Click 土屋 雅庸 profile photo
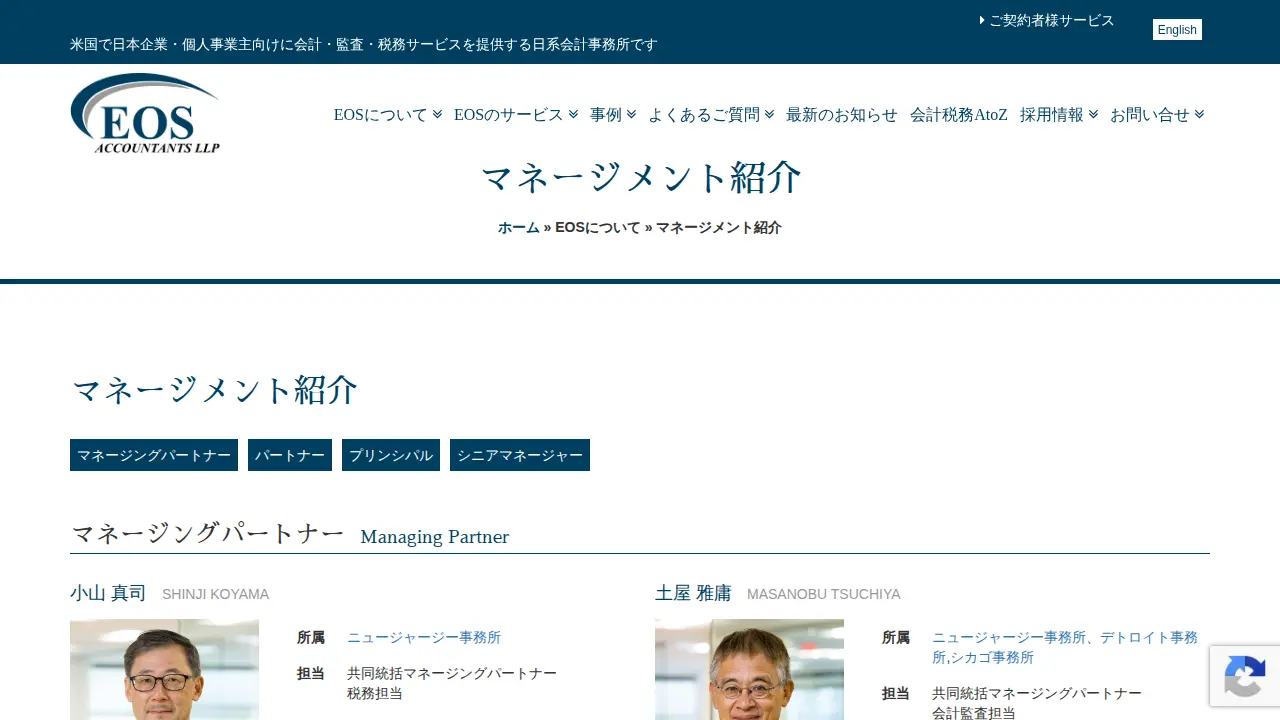The width and height of the screenshot is (1280, 720). [x=749, y=669]
